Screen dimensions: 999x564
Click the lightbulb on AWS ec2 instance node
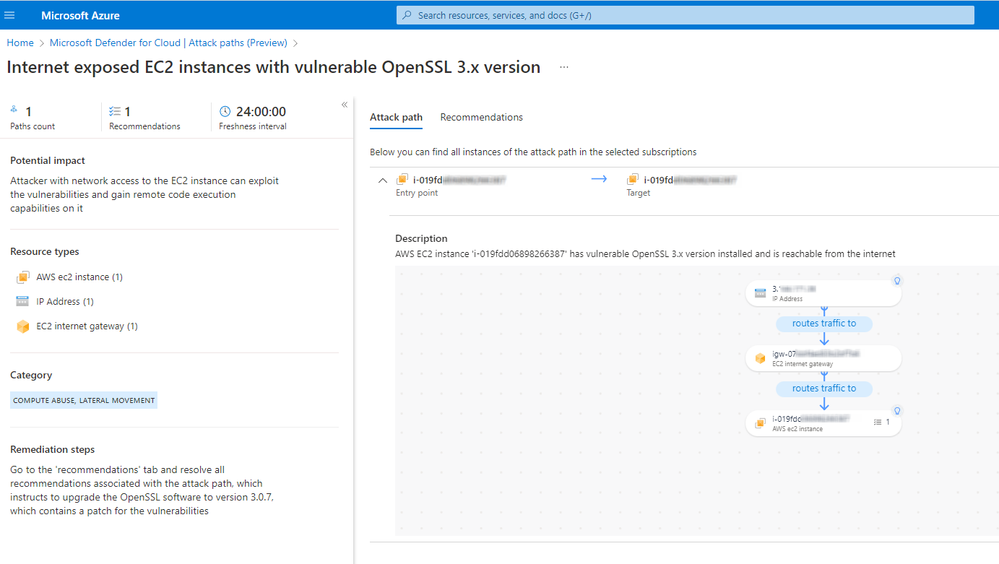(x=897, y=411)
